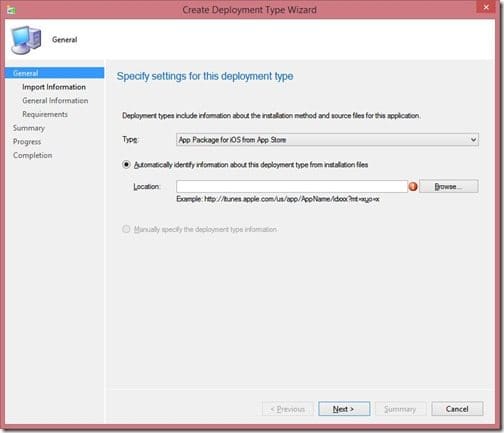This screenshot has width=504, height=433.
Task: Click the wizard computer icon in header
Action: point(26,40)
